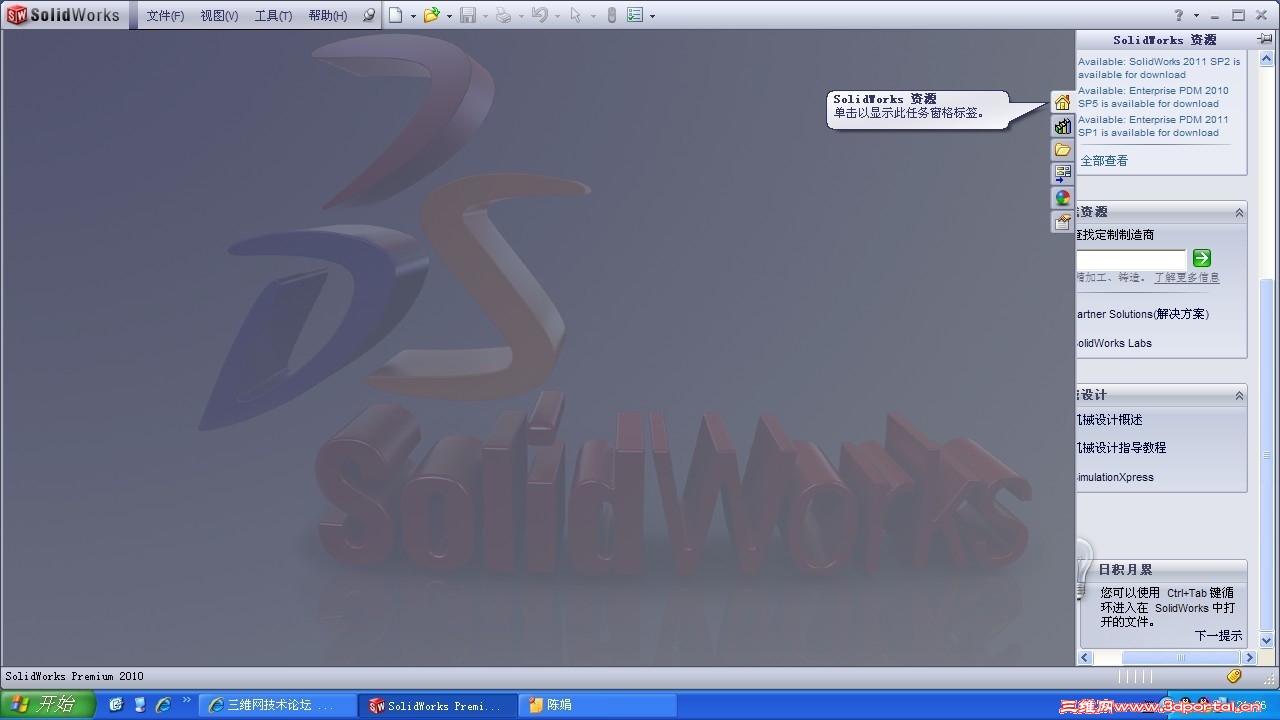Launch Internet Explorer from quick launch

click(x=163, y=705)
